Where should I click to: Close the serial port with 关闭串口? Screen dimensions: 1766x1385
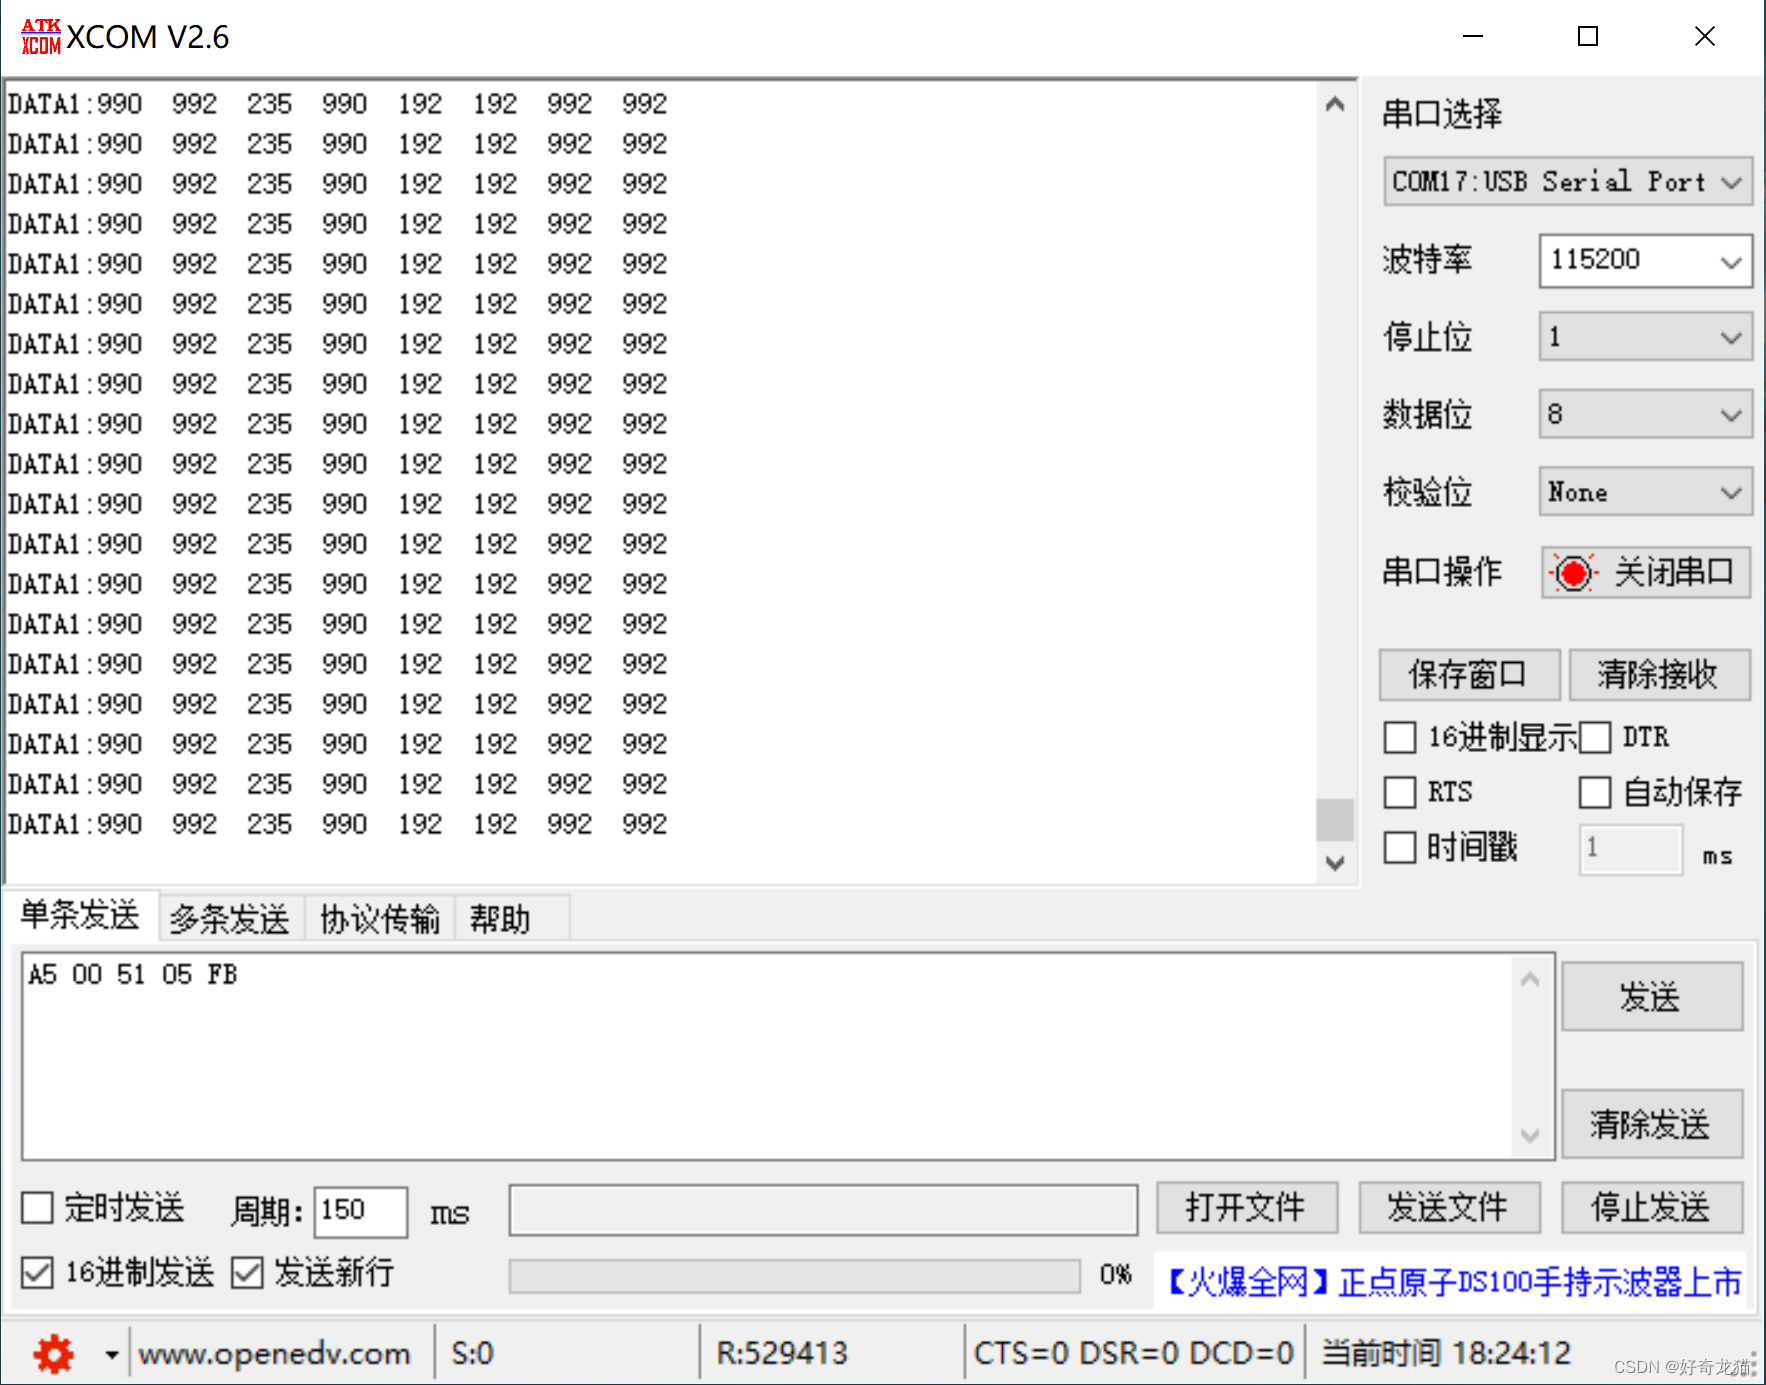pos(1646,572)
